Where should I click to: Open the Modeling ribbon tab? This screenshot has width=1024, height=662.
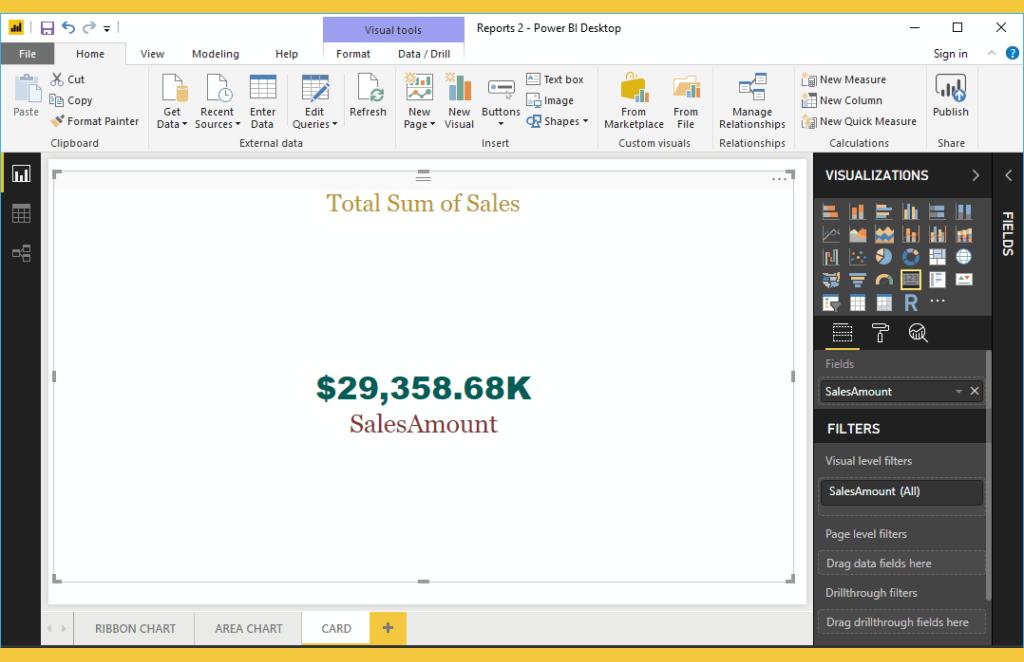coord(215,54)
